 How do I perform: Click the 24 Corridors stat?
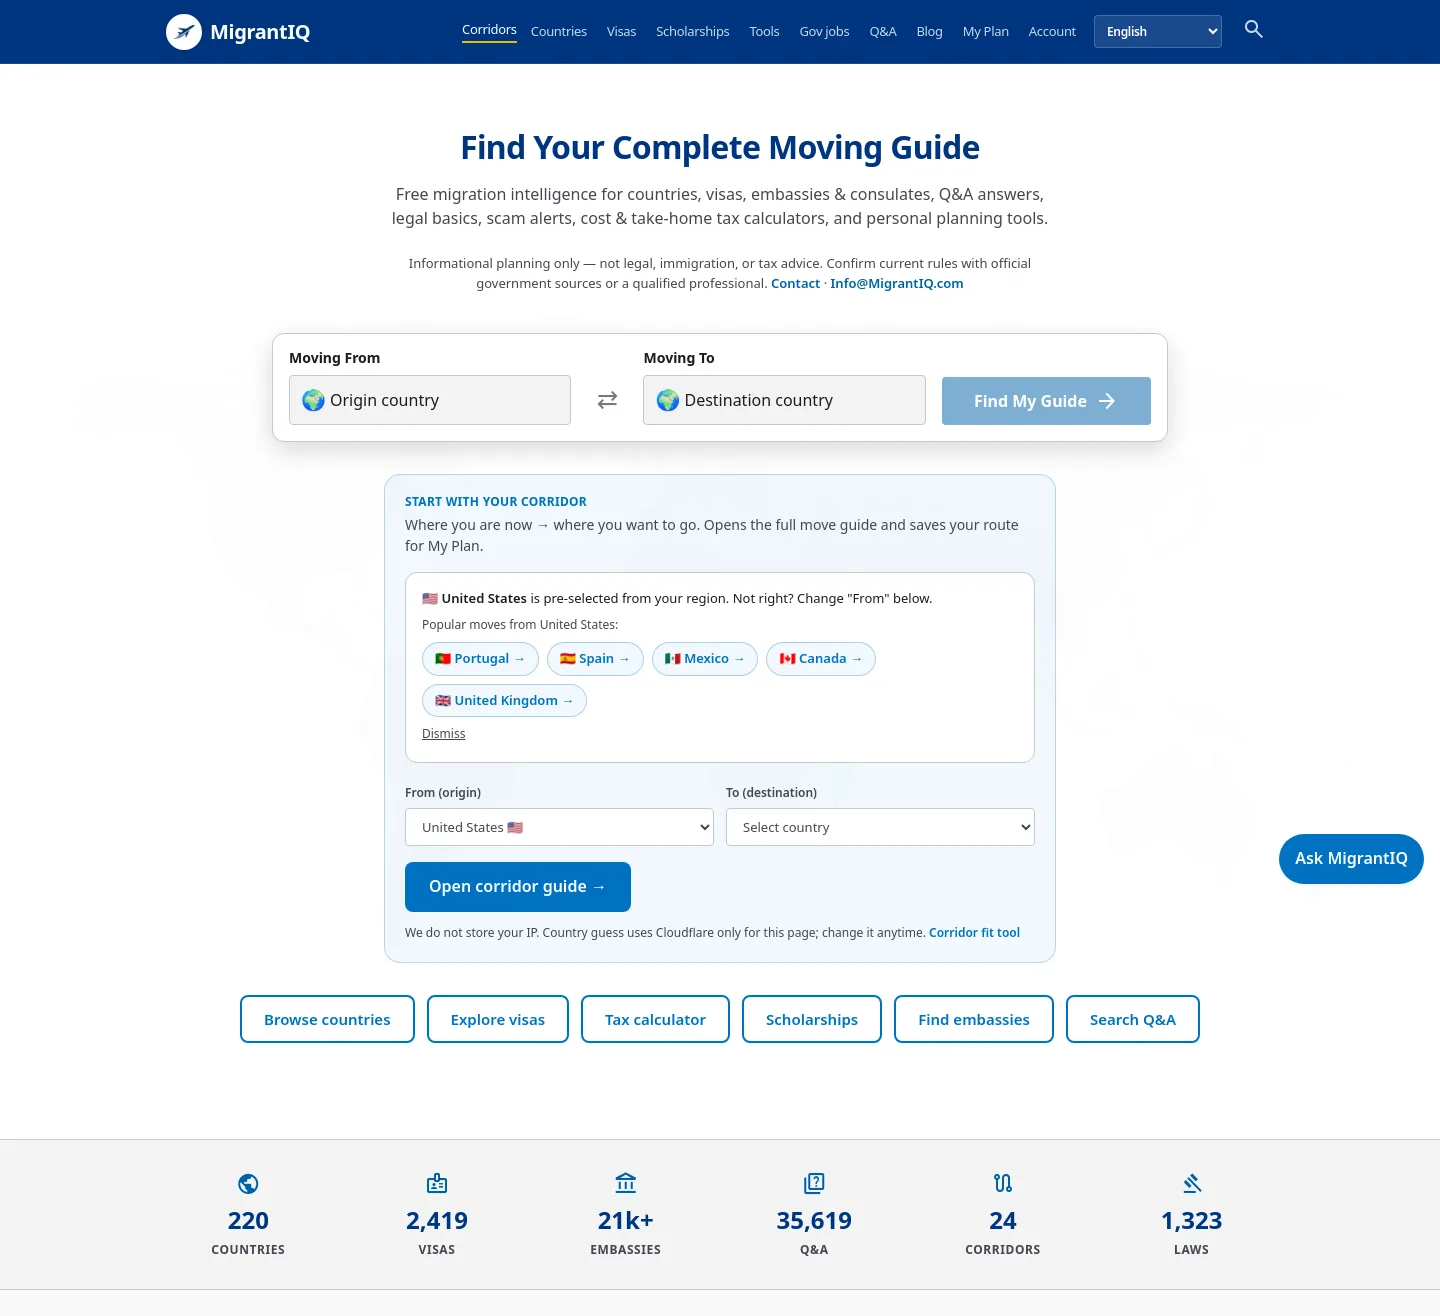click(1003, 1214)
